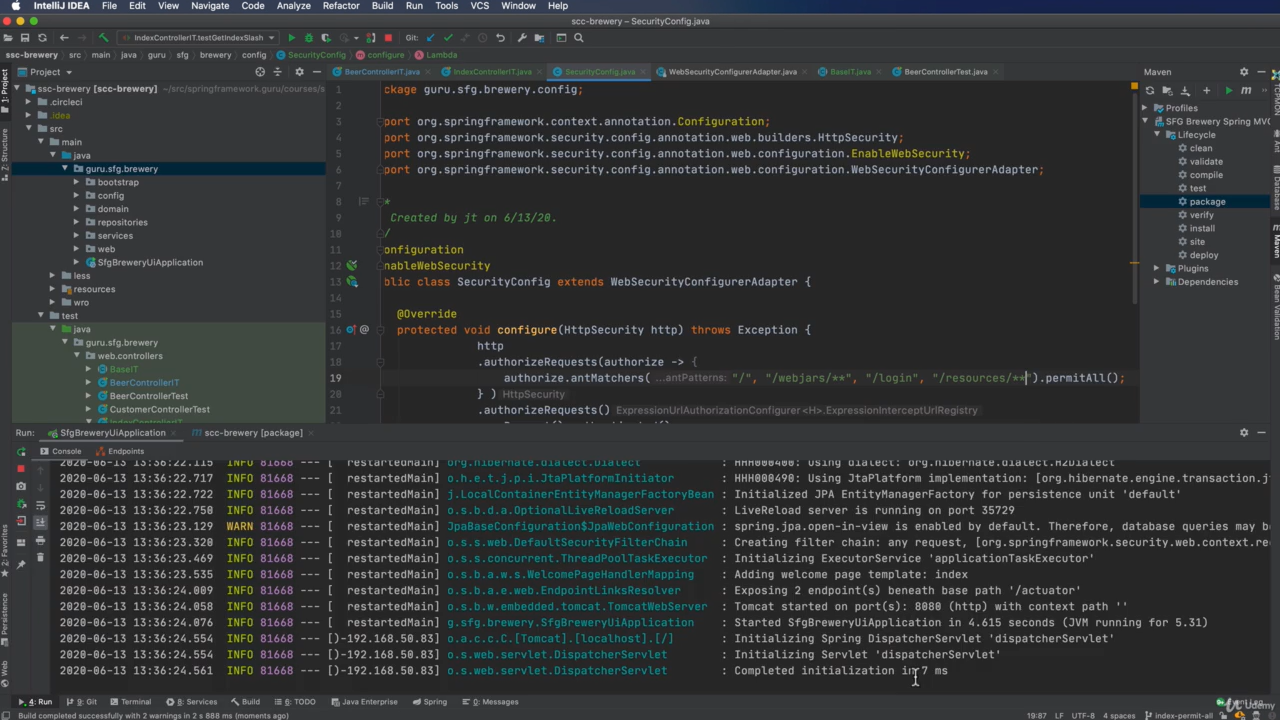Select the install lifecycle goal
1280x720 pixels.
[x=1202, y=228]
